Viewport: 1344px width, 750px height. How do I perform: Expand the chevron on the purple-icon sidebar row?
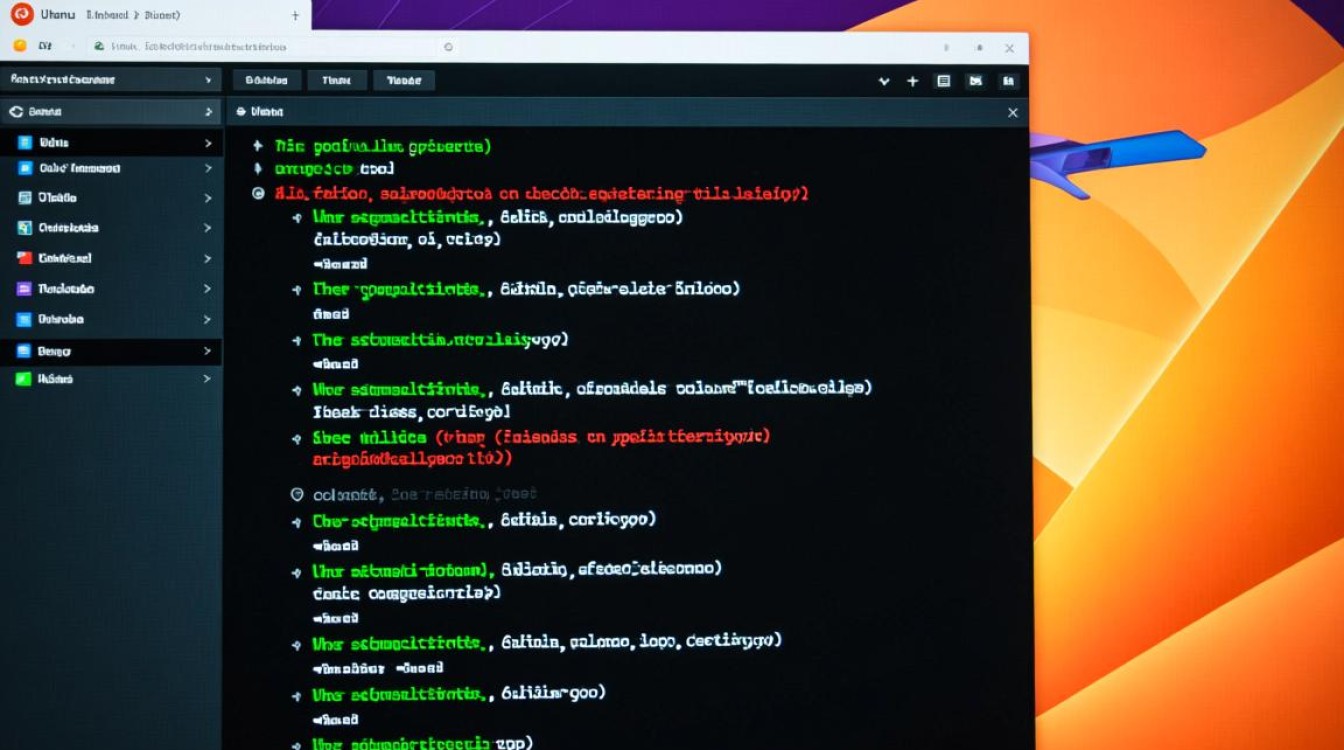(x=208, y=289)
